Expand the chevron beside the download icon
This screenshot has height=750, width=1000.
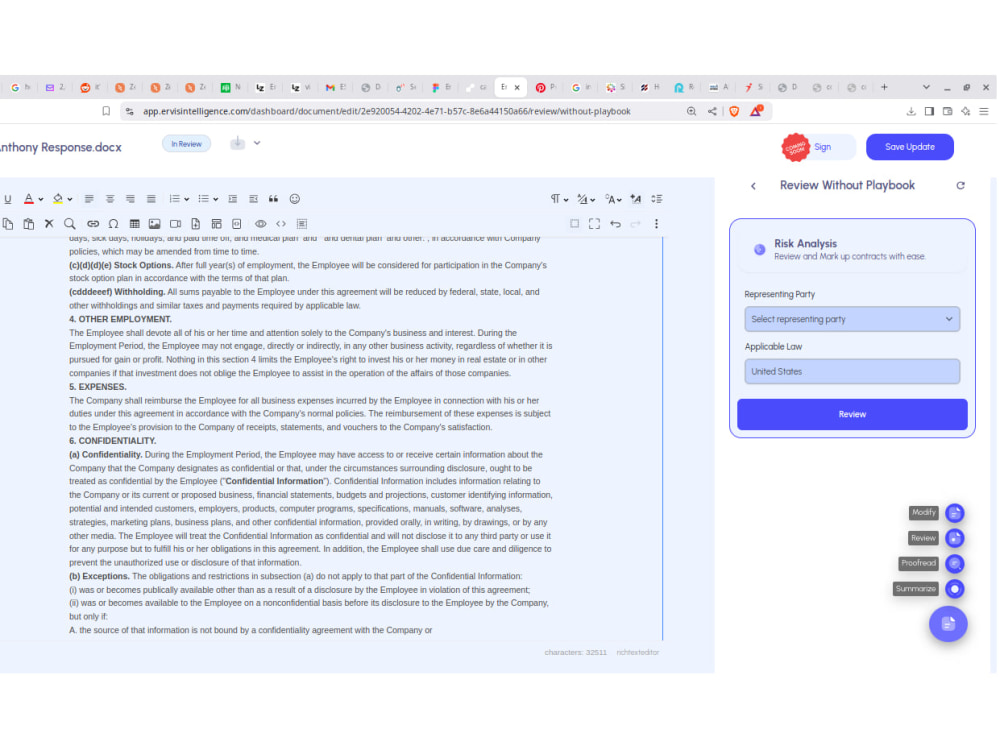[257, 143]
